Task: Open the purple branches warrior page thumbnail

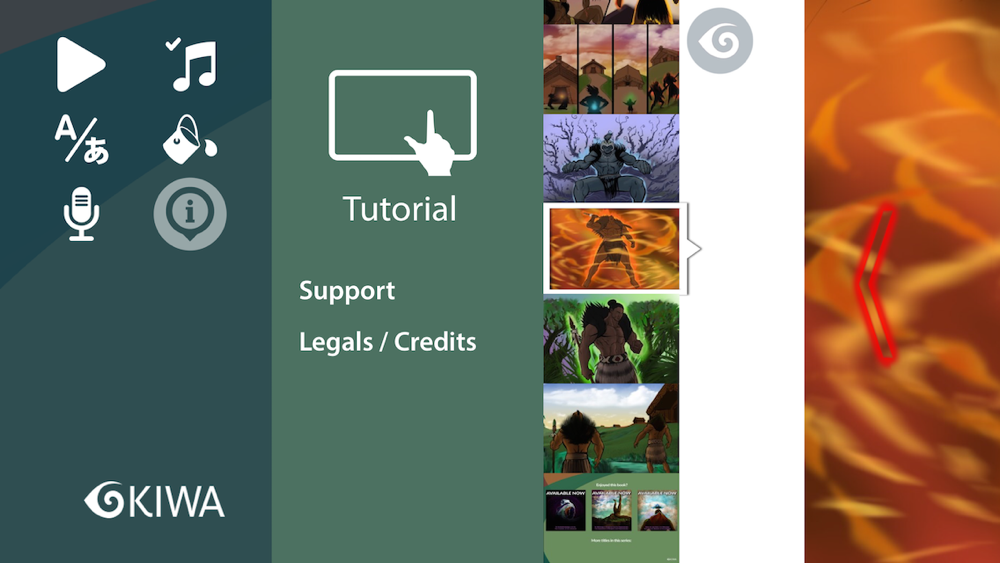Action: click(611, 159)
